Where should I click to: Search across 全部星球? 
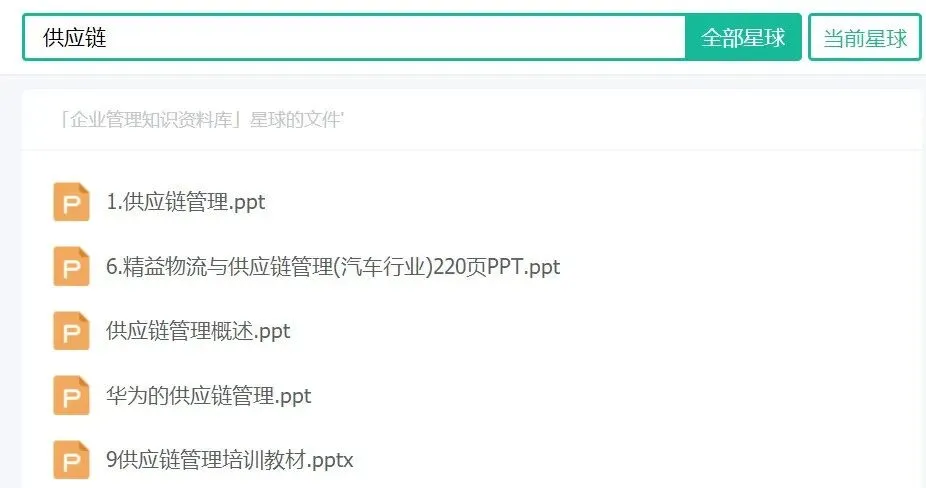coord(743,38)
